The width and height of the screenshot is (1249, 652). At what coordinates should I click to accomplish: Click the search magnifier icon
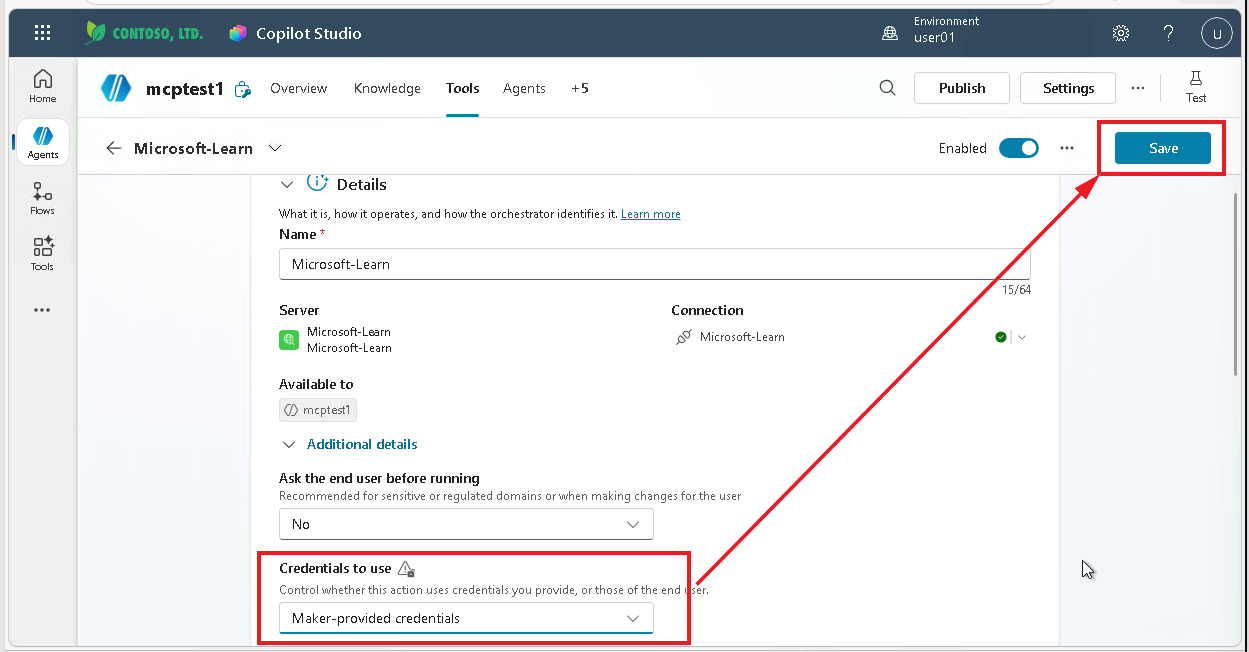887,88
